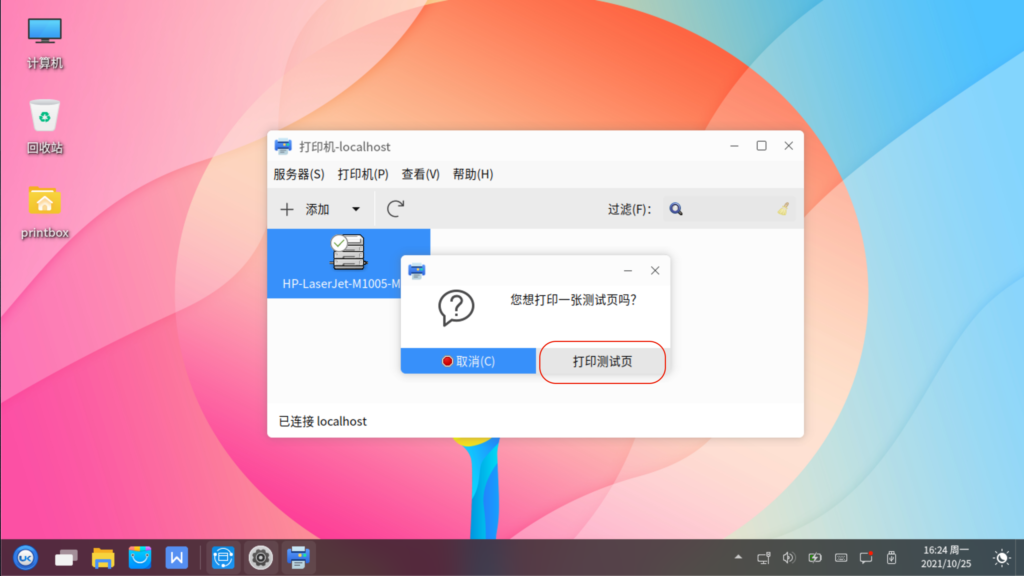Screen dimensions: 1024x576
Task: Maximize the 打印机-localhost window
Action: pyautogui.click(x=761, y=146)
